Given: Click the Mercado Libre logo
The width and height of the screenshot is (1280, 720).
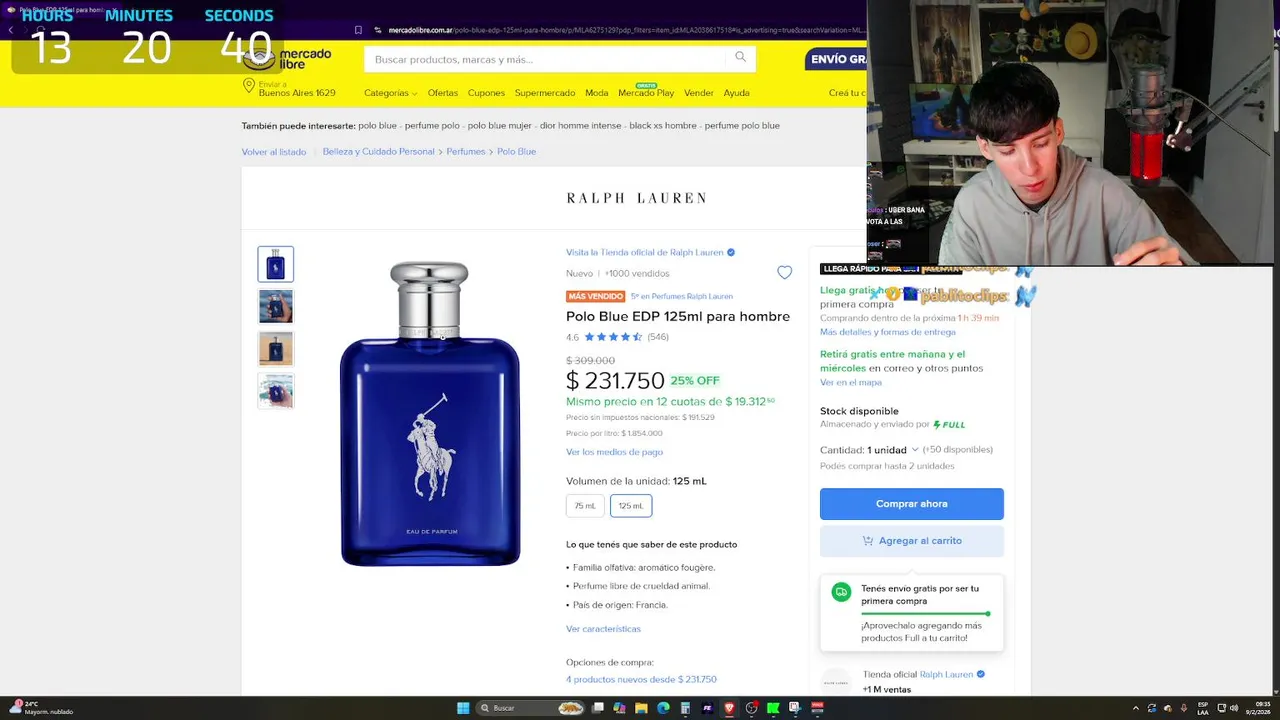Looking at the screenshot, I should pyautogui.click(x=288, y=58).
